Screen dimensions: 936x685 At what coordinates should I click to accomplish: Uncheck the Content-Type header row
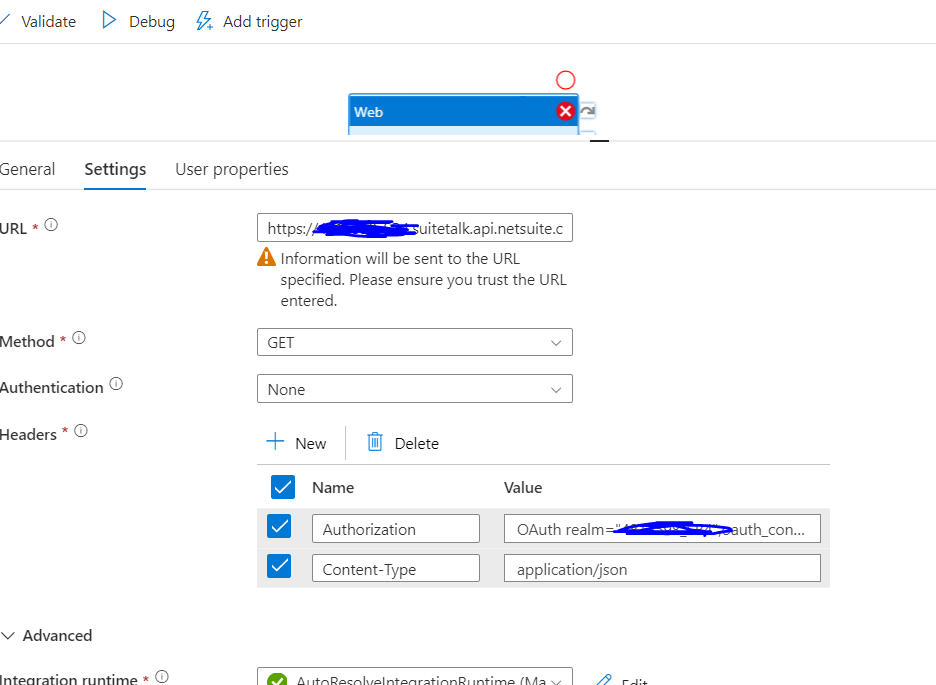coord(282,567)
